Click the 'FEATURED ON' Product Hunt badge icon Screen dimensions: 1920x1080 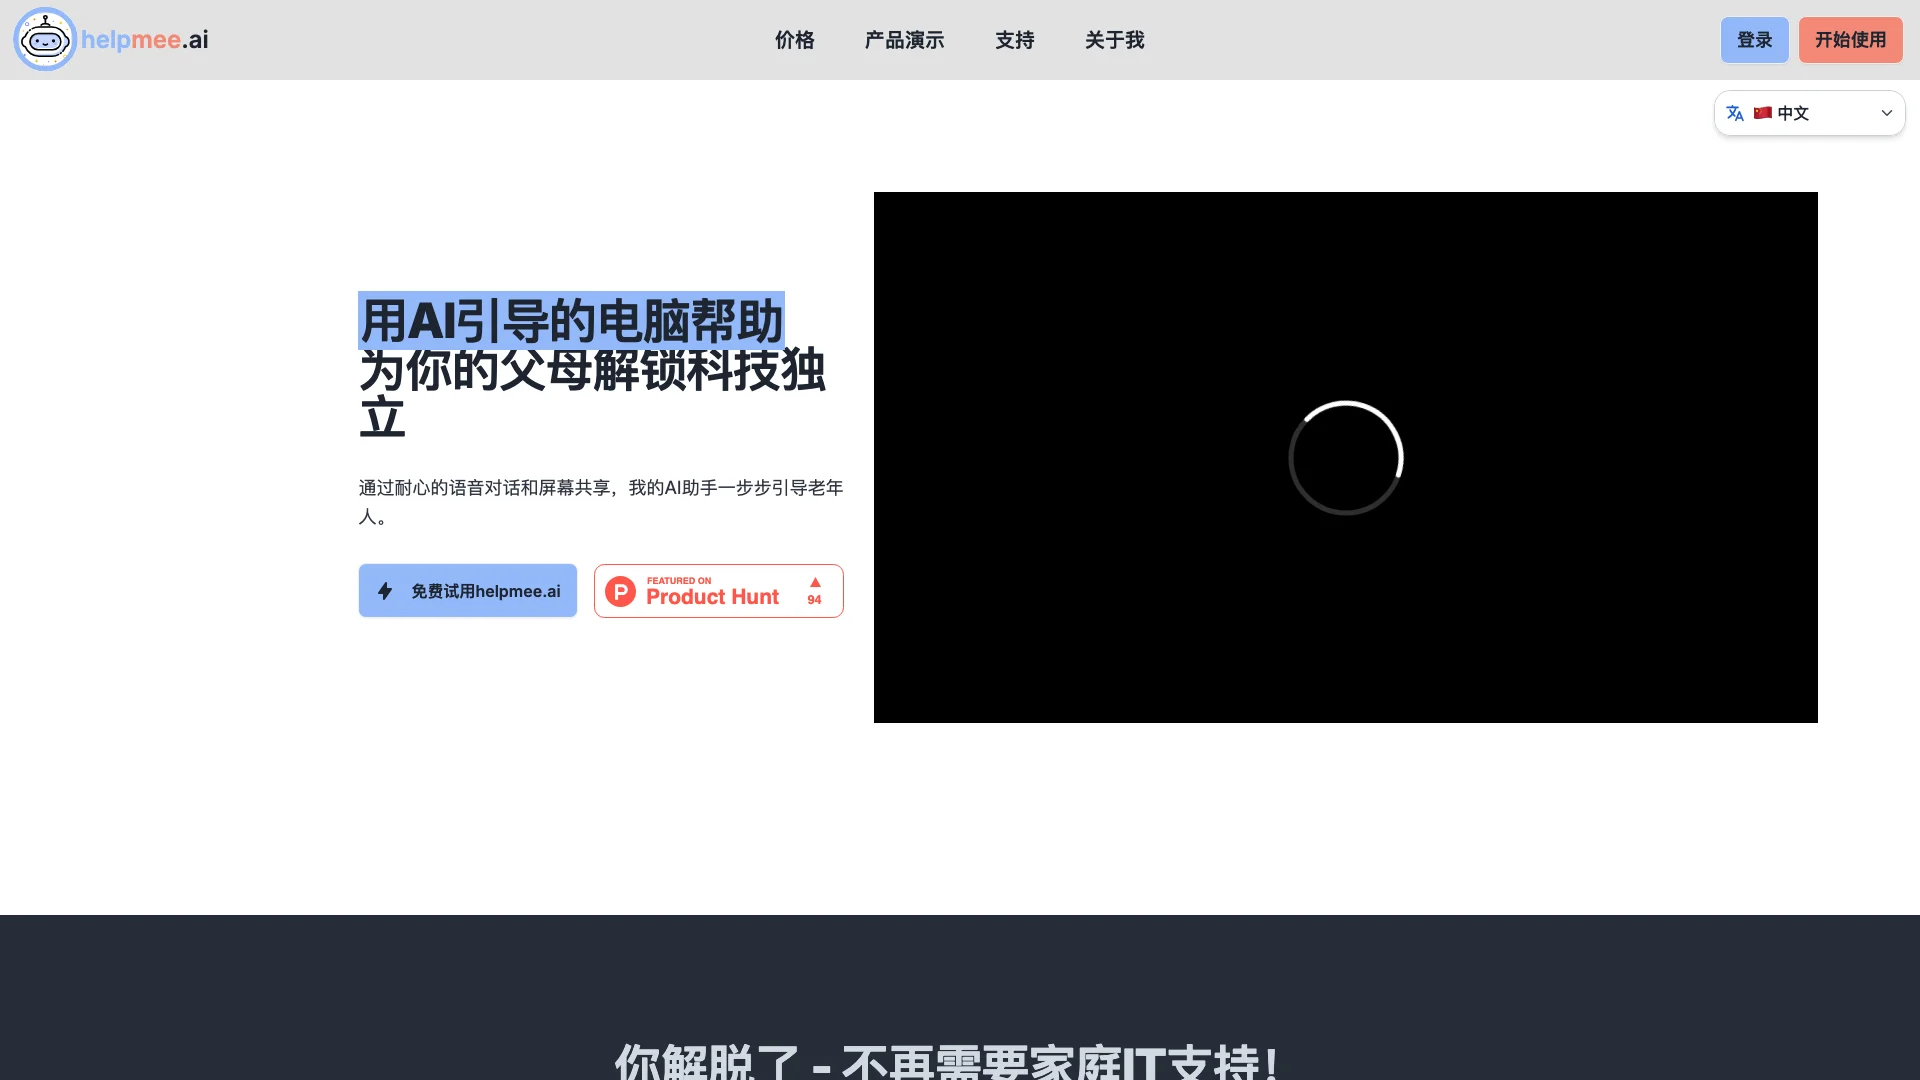coord(620,591)
